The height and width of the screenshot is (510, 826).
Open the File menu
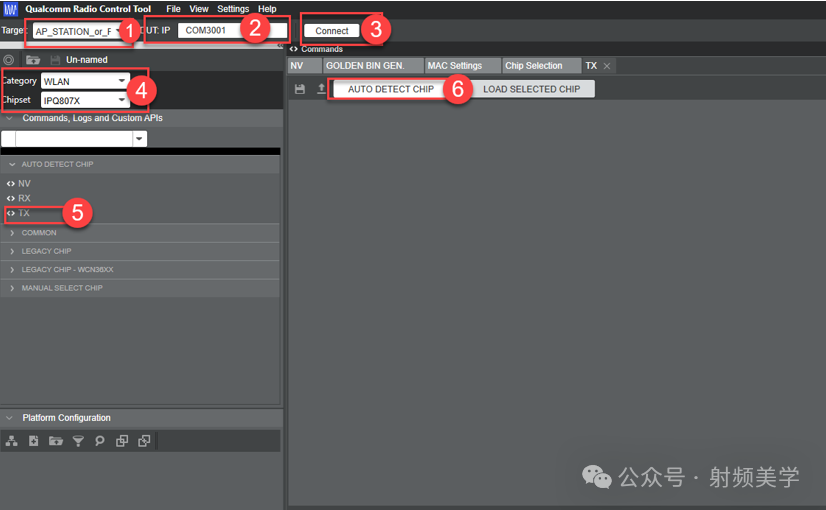pyautogui.click(x=173, y=9)
